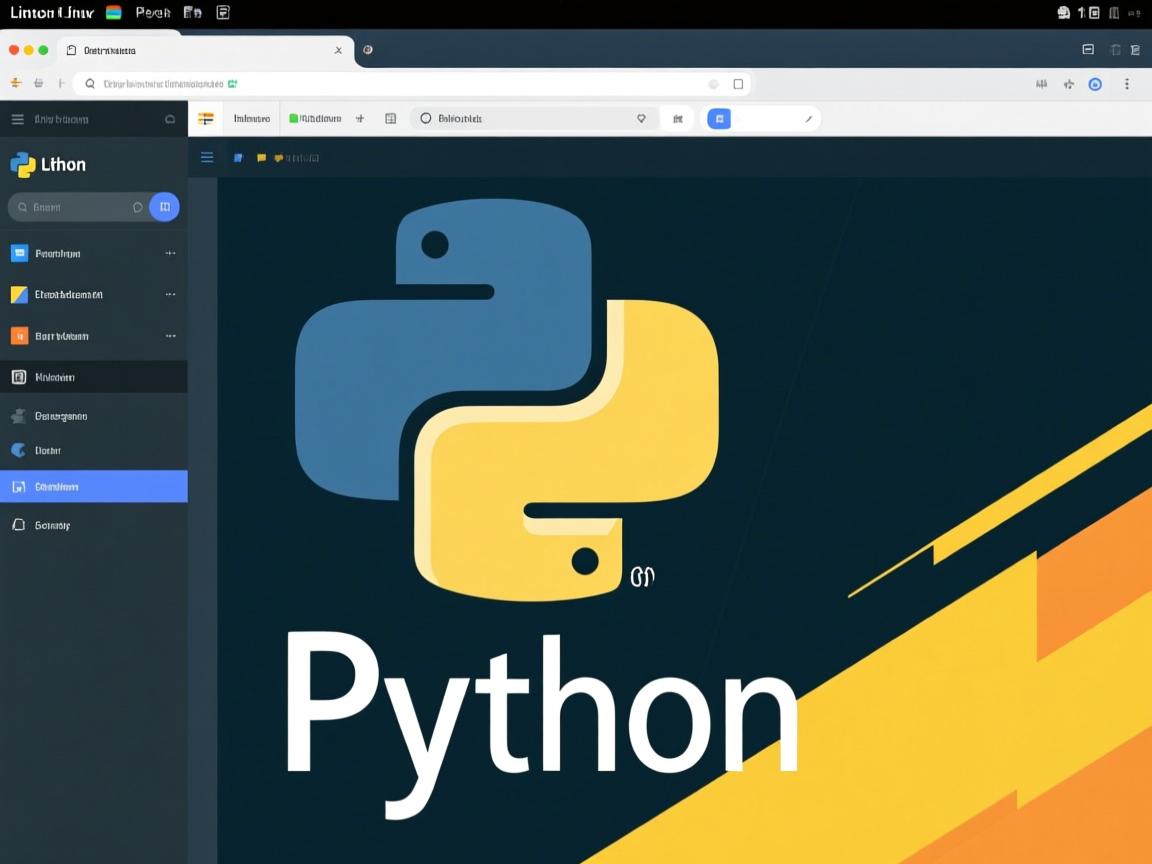Open the browser's three-dot menu
Screen dimensions: 1152x864
(x=1127, y=84)
